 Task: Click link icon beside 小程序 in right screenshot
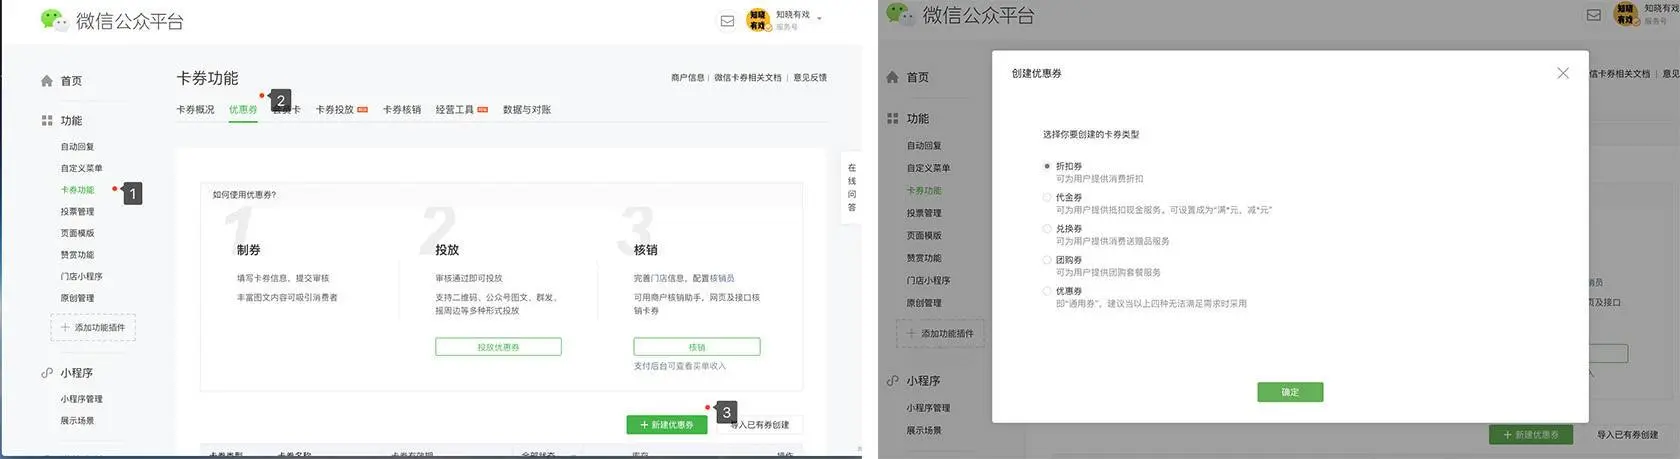(893, 381)
